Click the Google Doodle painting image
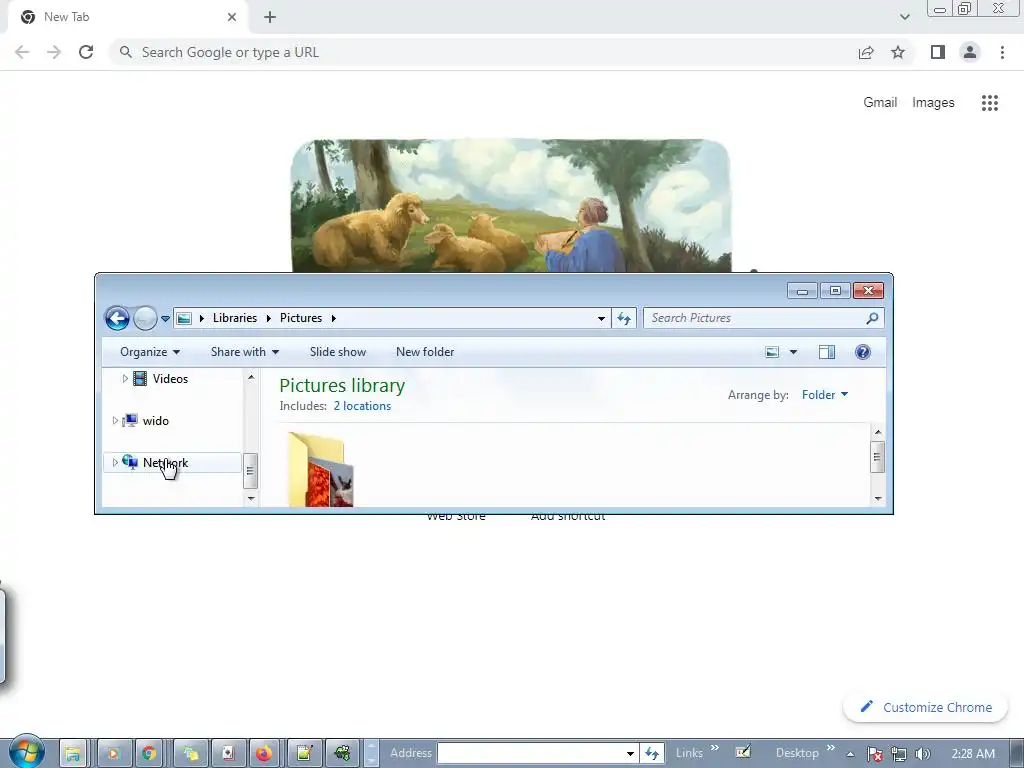 click(x=511, y=206)
